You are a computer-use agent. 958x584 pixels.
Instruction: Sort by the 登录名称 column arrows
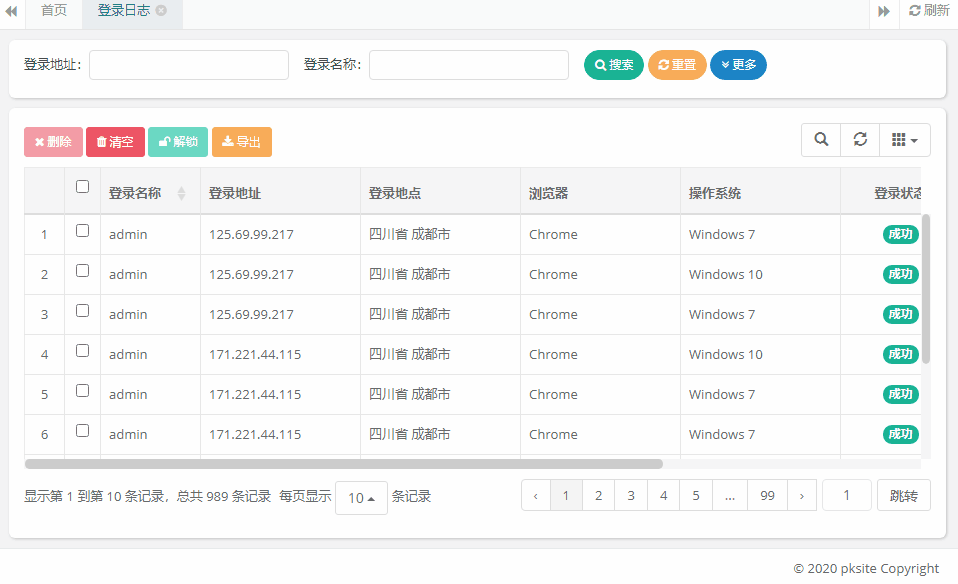180,192
